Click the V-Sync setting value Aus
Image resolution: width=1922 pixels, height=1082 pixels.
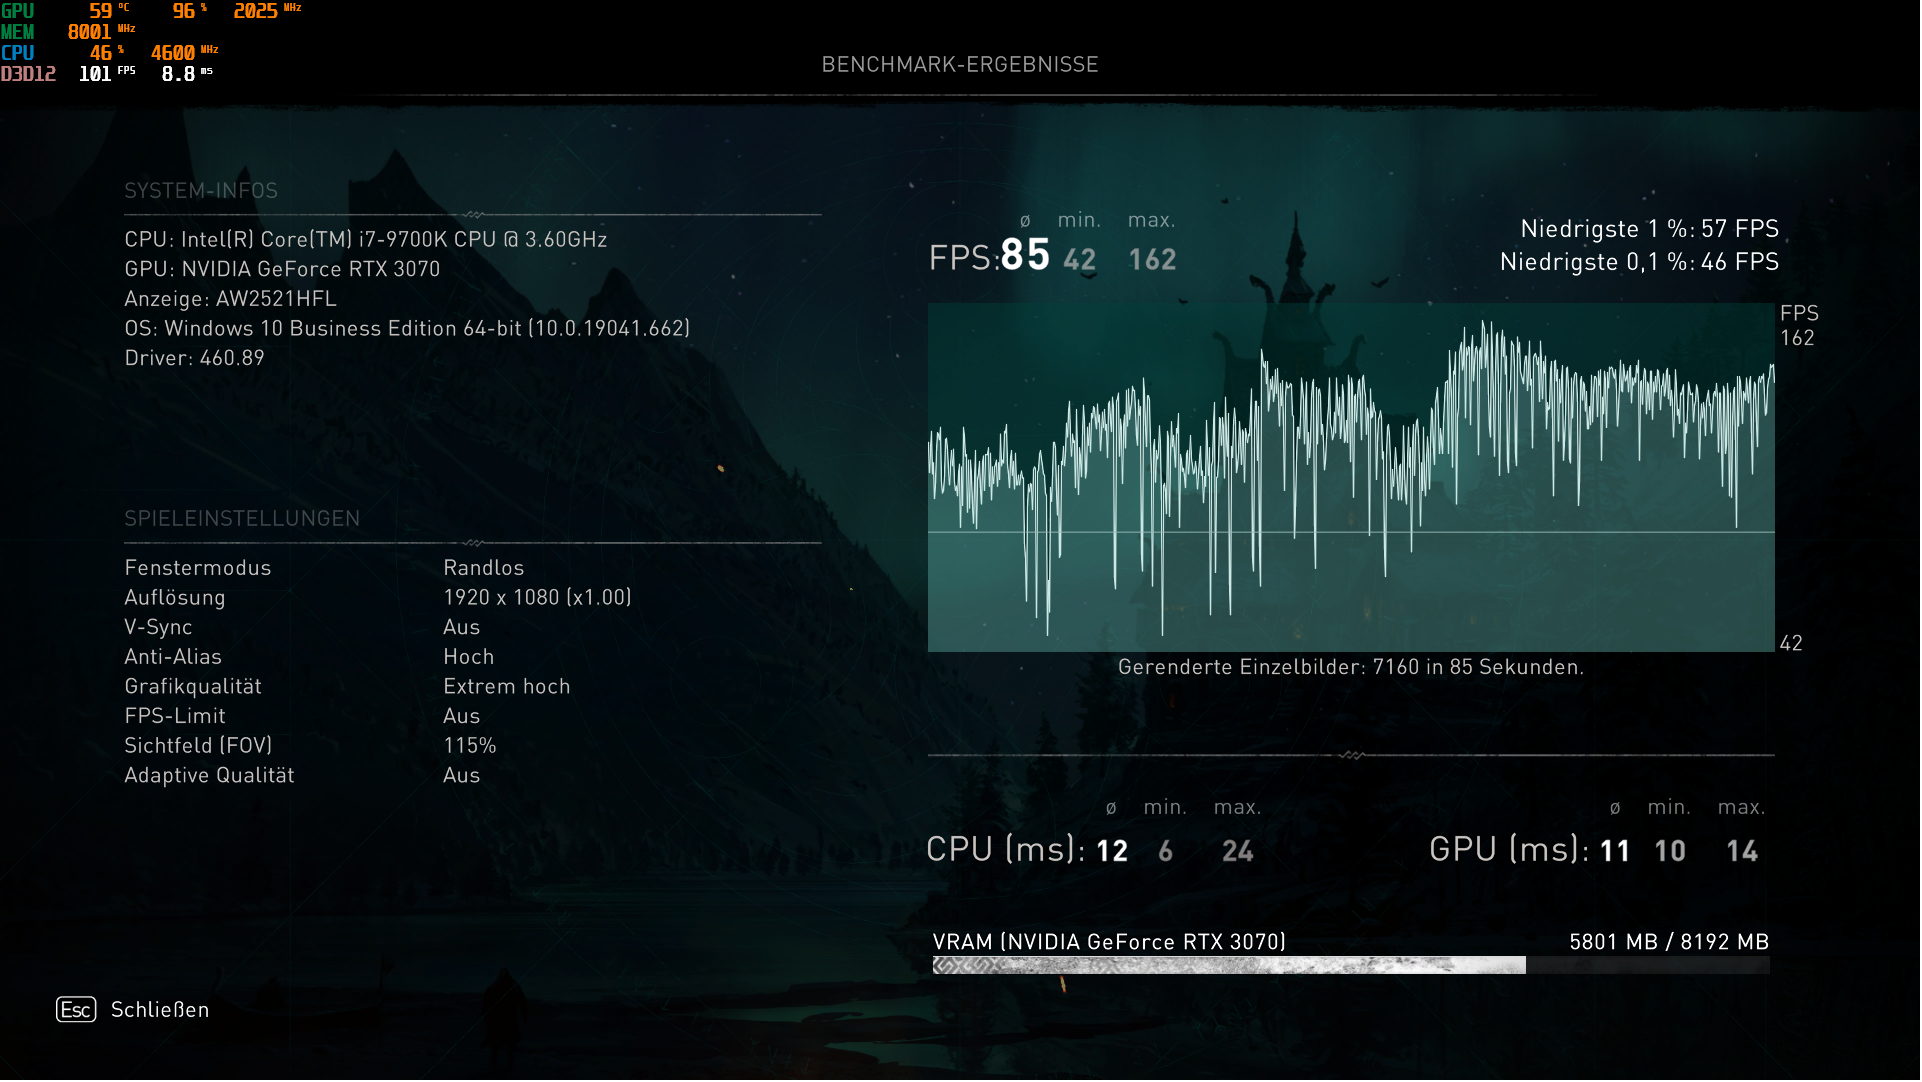pyautogui.click(x=462, y=628)
